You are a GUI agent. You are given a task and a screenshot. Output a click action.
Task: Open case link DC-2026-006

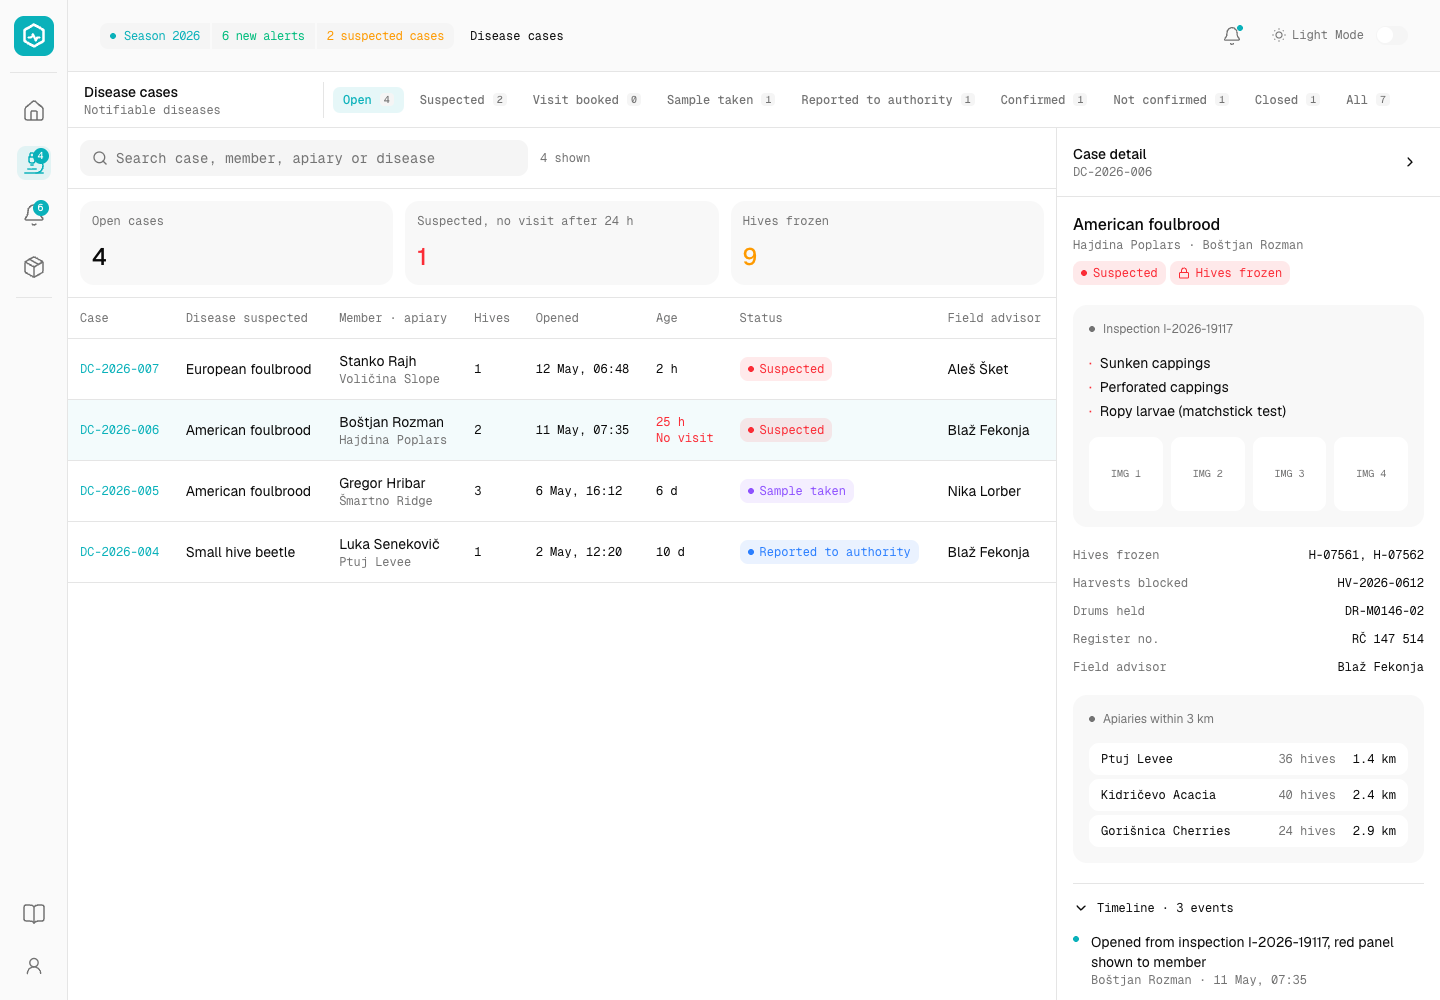coord(120,430)
